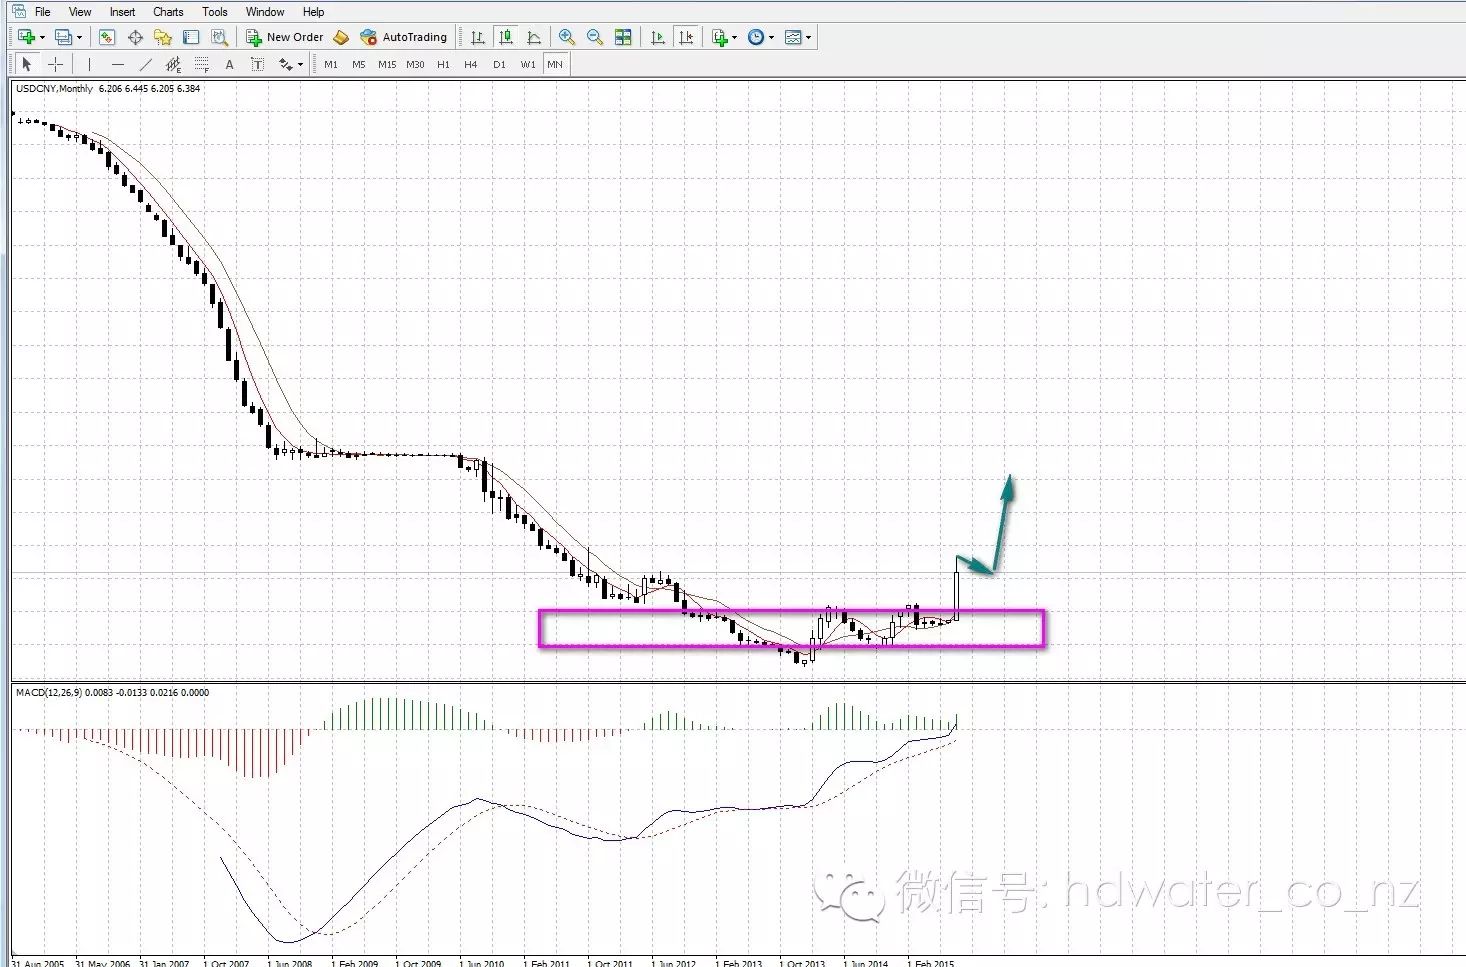
Task: Select the arrows drawing tool
Action: click(x=286, y=64)
